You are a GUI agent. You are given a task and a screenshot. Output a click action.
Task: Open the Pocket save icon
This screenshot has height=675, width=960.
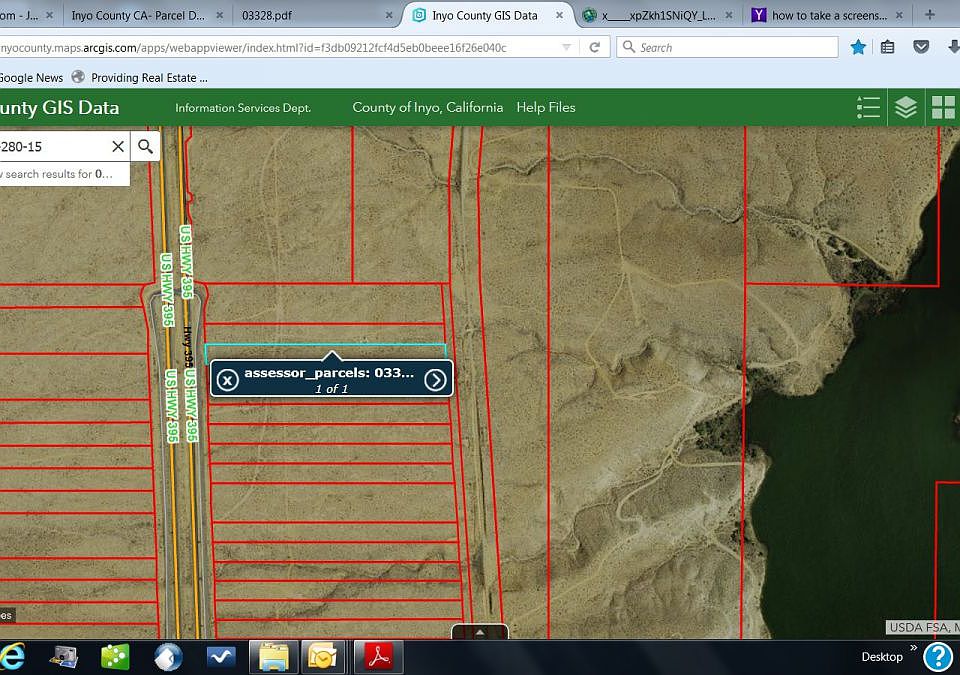[x=922, y=47]
